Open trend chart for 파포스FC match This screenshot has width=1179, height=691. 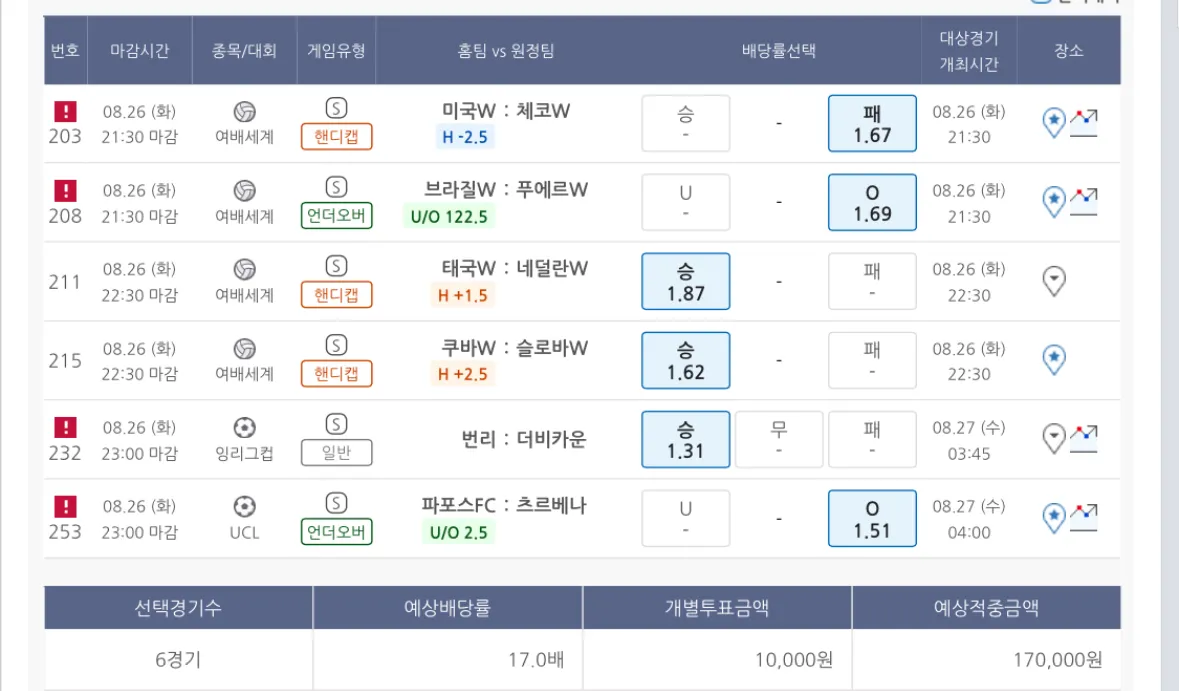tap(1083, 517)
